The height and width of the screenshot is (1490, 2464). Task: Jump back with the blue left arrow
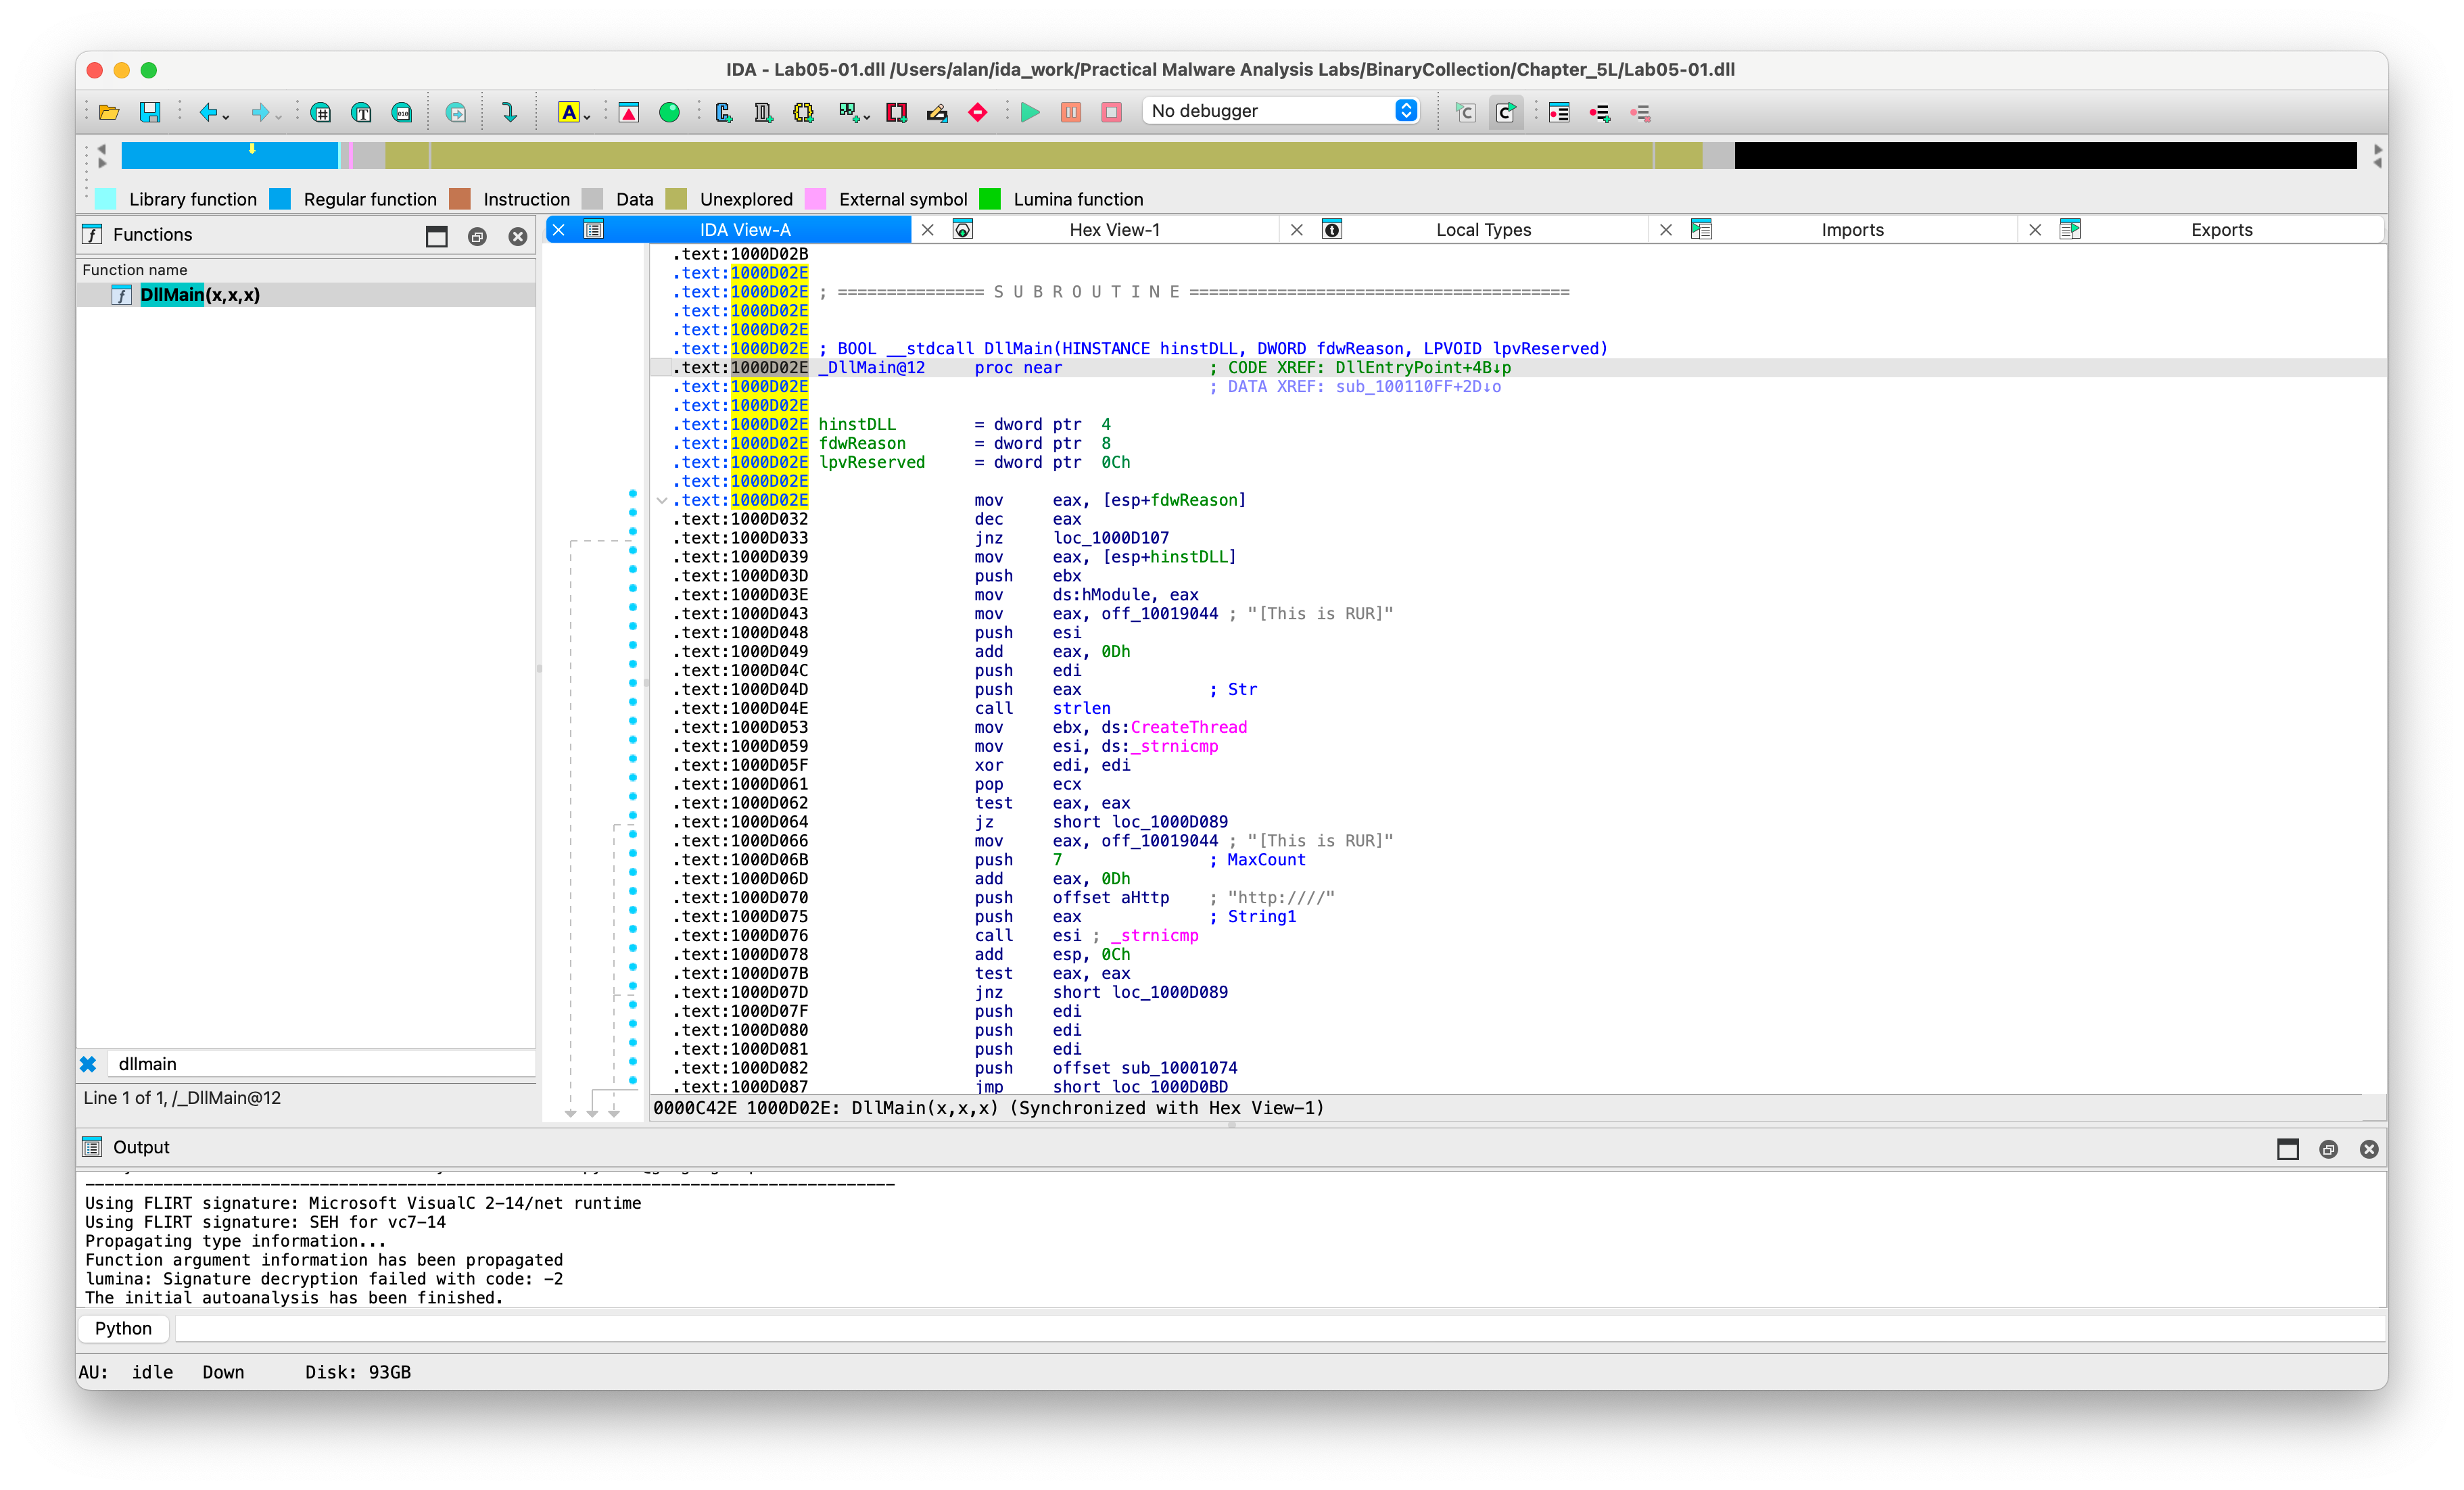pos(207,112)
